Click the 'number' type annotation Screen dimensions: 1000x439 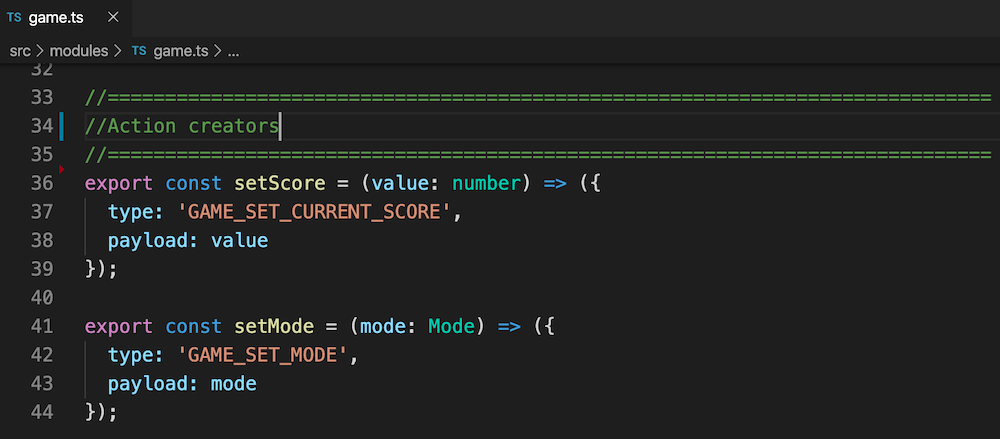click(x=487, y=184)
